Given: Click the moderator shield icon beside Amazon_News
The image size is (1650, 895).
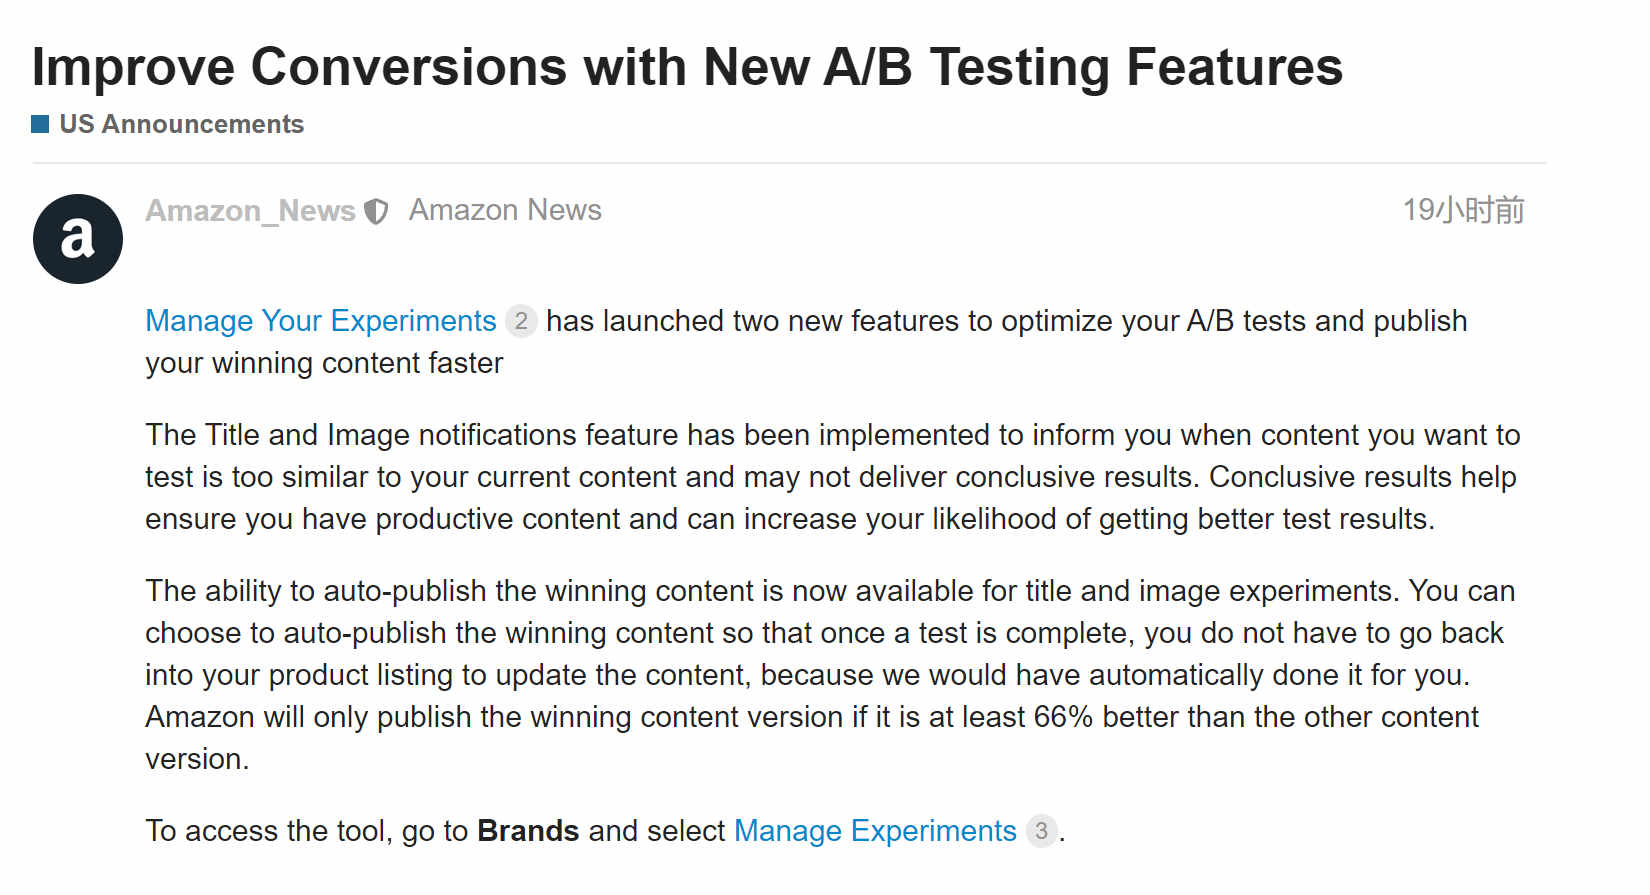Looking at the screenshot, I should pyautogui.click(x=376, y=212).
